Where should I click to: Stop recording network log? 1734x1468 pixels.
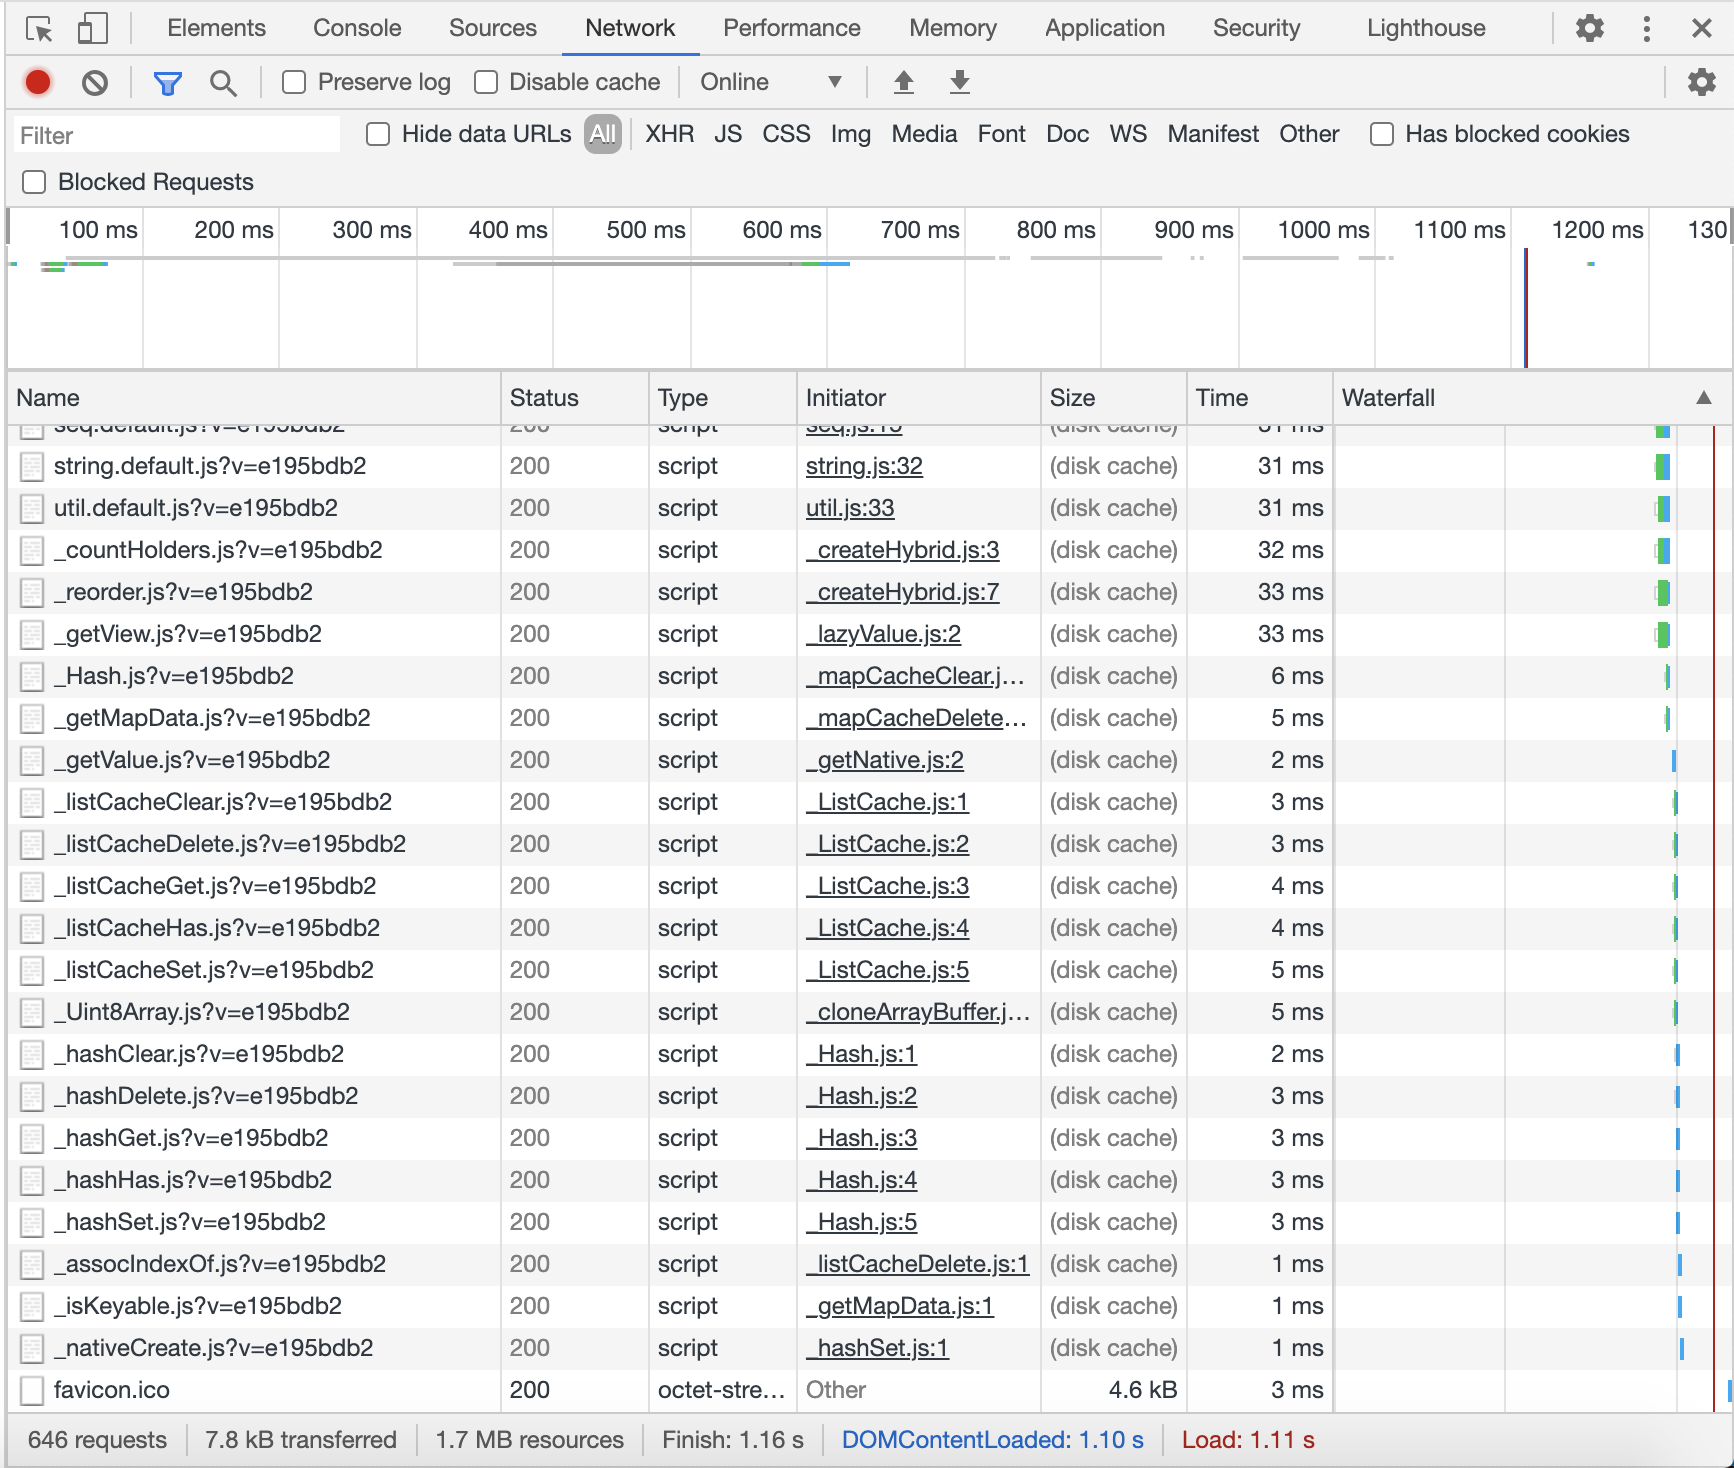point(37,82)
